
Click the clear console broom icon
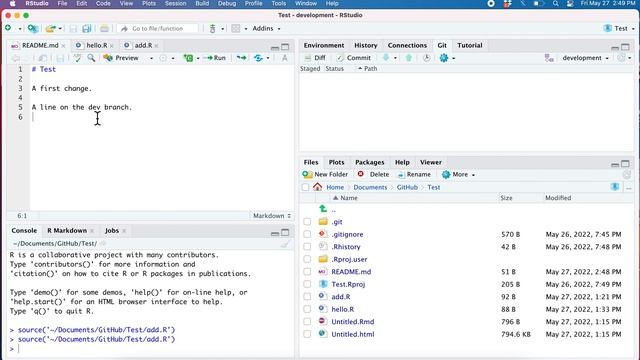point(285,244)
